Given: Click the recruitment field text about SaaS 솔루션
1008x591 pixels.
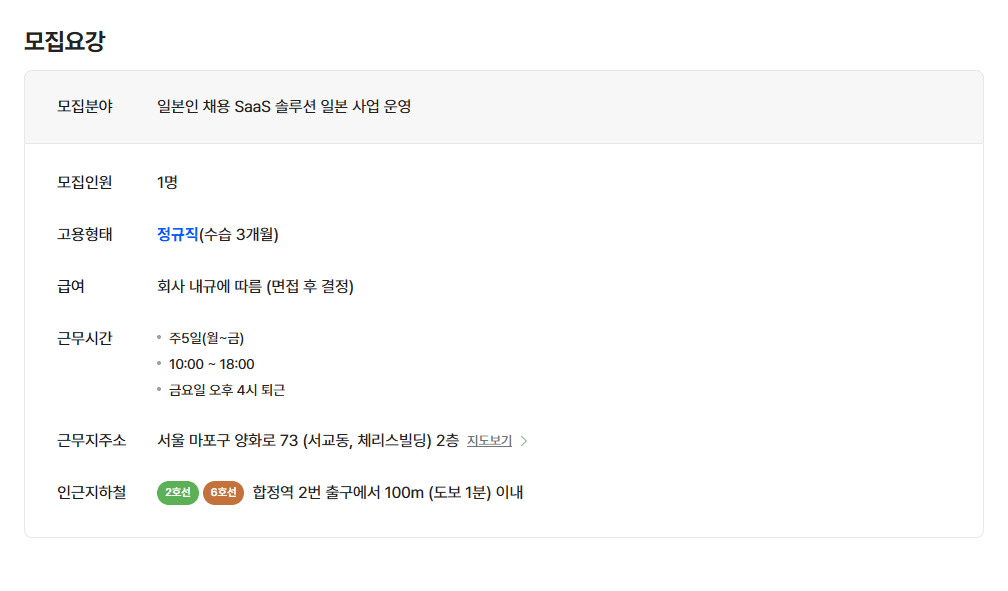Looking at the screenshot, I should 284,106.
